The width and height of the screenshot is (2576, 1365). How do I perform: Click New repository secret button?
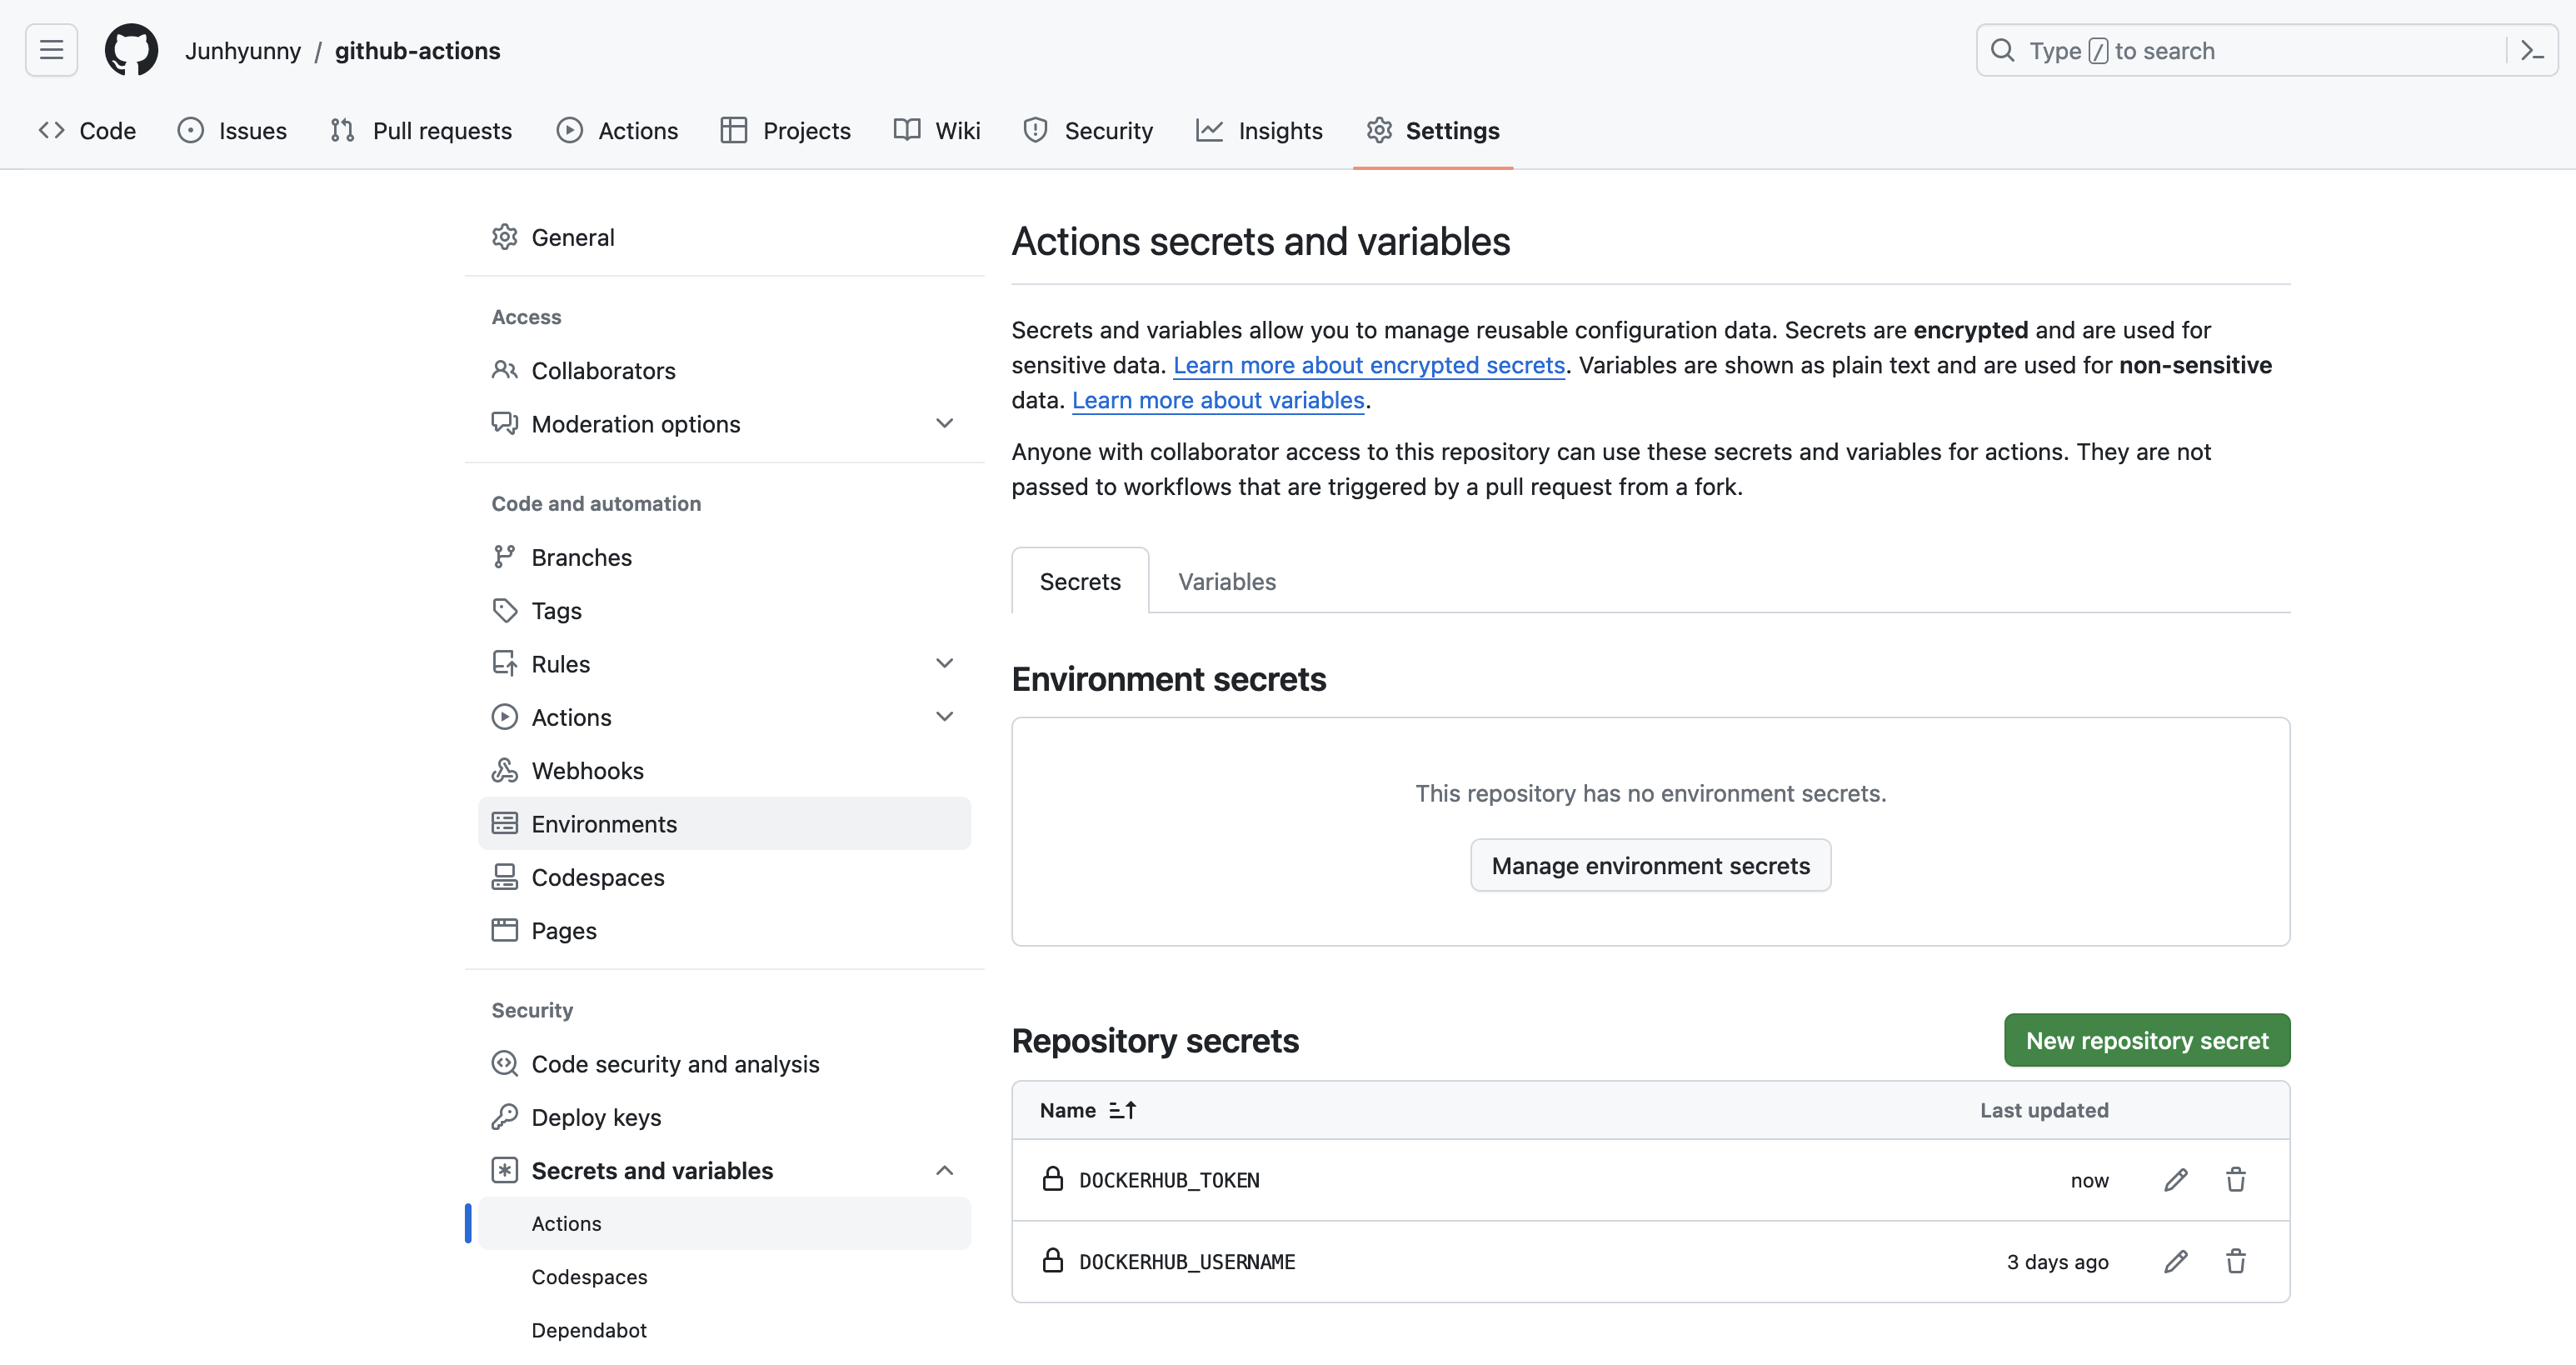(2146, 1041)
